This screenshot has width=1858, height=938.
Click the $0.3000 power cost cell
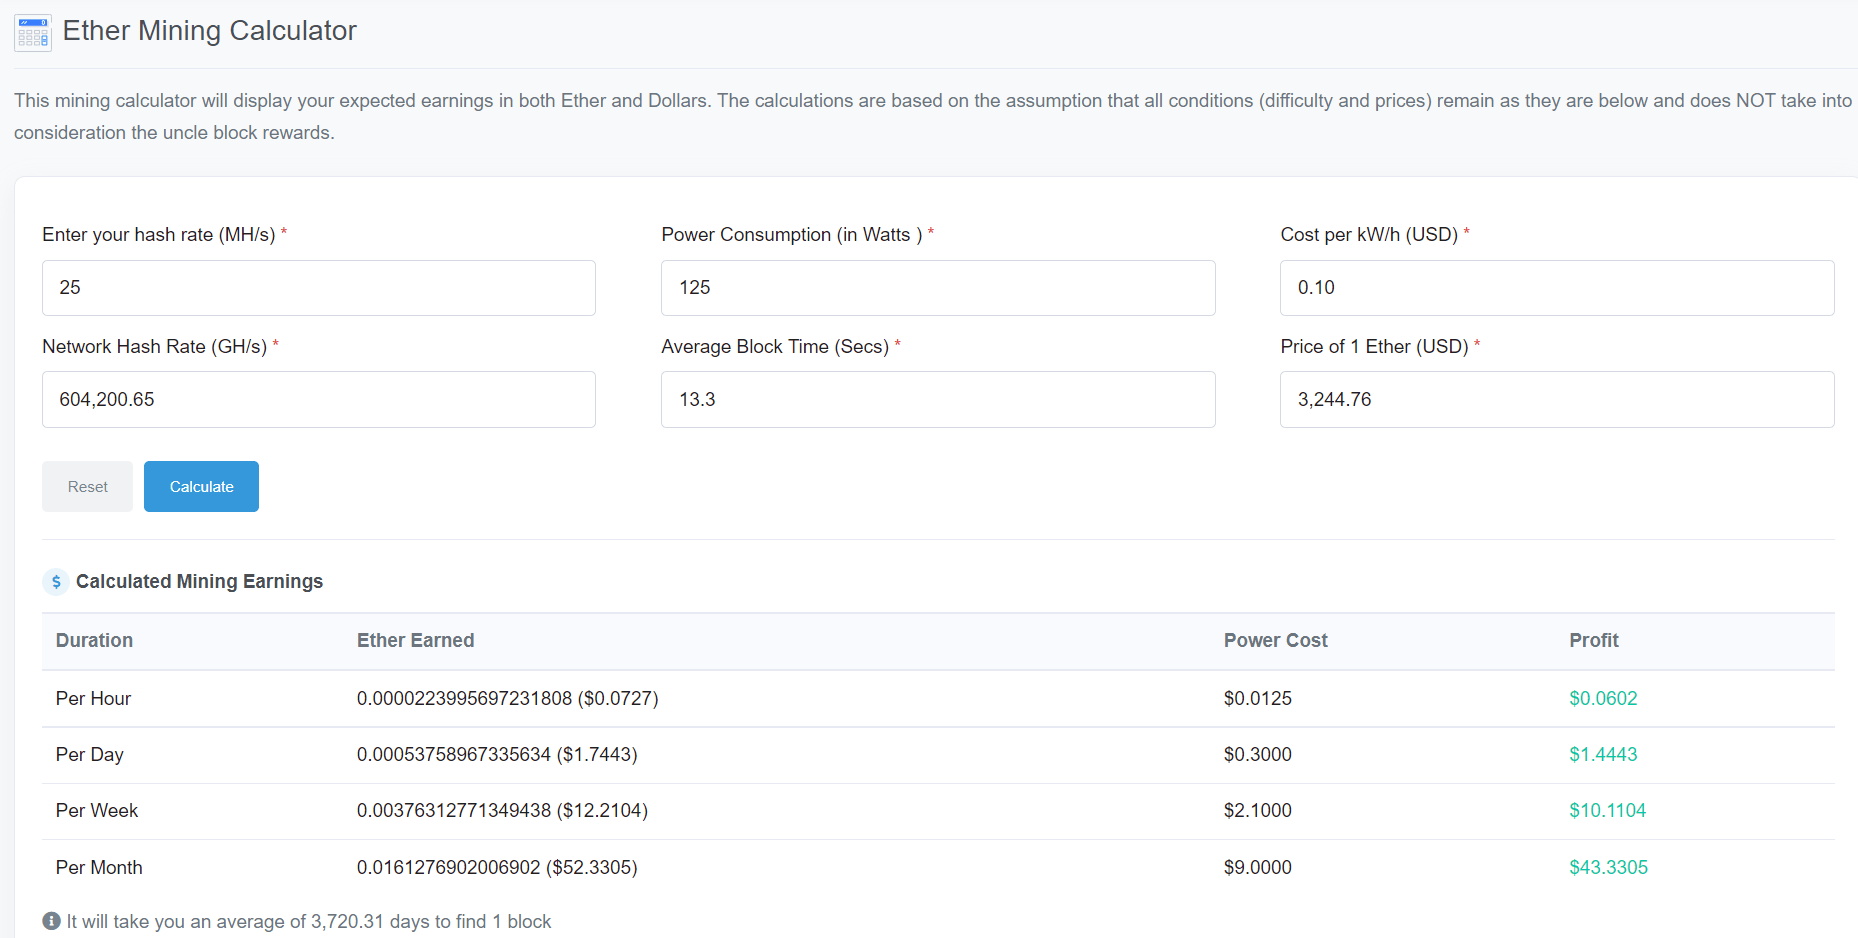pos(1257,755)
